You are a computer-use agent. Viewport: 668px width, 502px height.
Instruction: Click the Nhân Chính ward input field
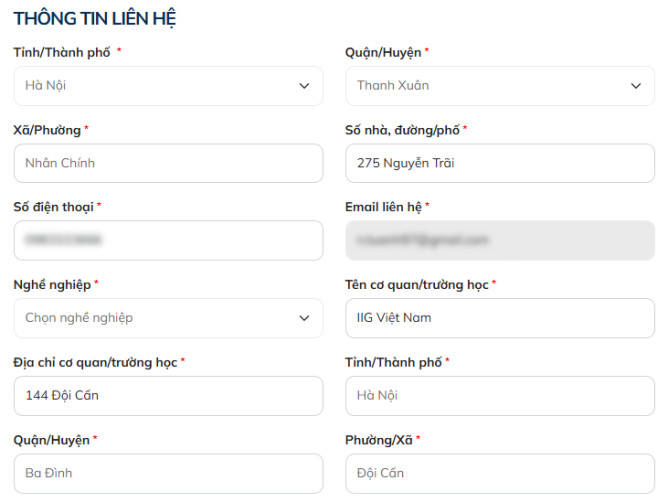coord(168,163)
